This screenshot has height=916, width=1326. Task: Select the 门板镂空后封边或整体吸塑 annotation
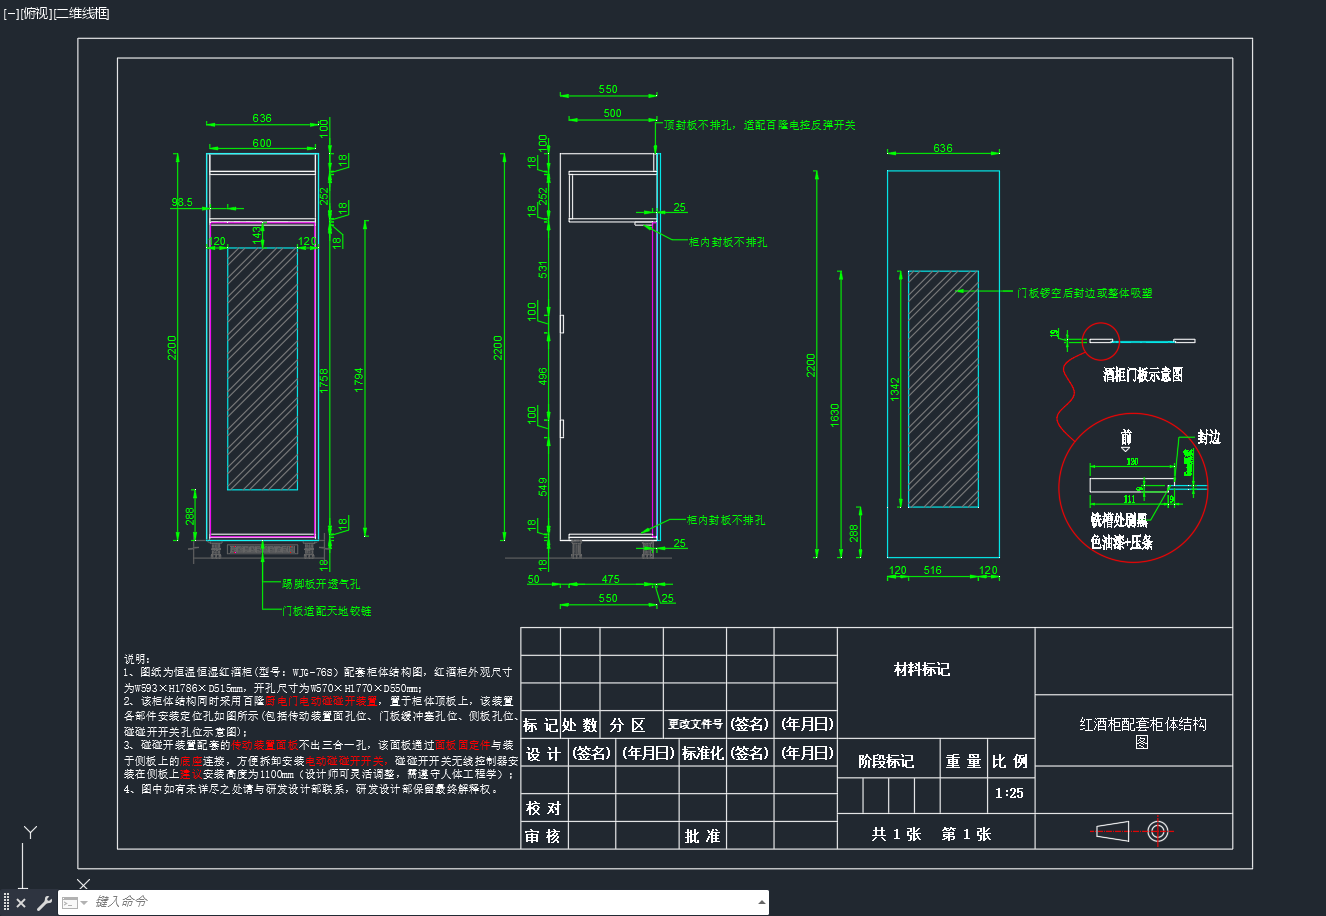click(x=1085, y=293)
